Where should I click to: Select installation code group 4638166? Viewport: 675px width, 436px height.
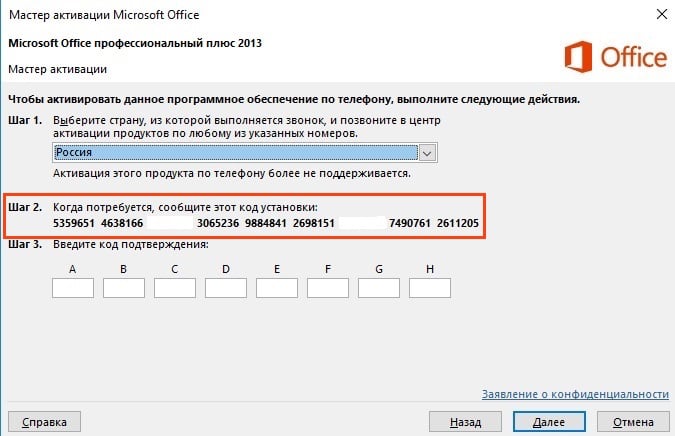coord(122,223)
